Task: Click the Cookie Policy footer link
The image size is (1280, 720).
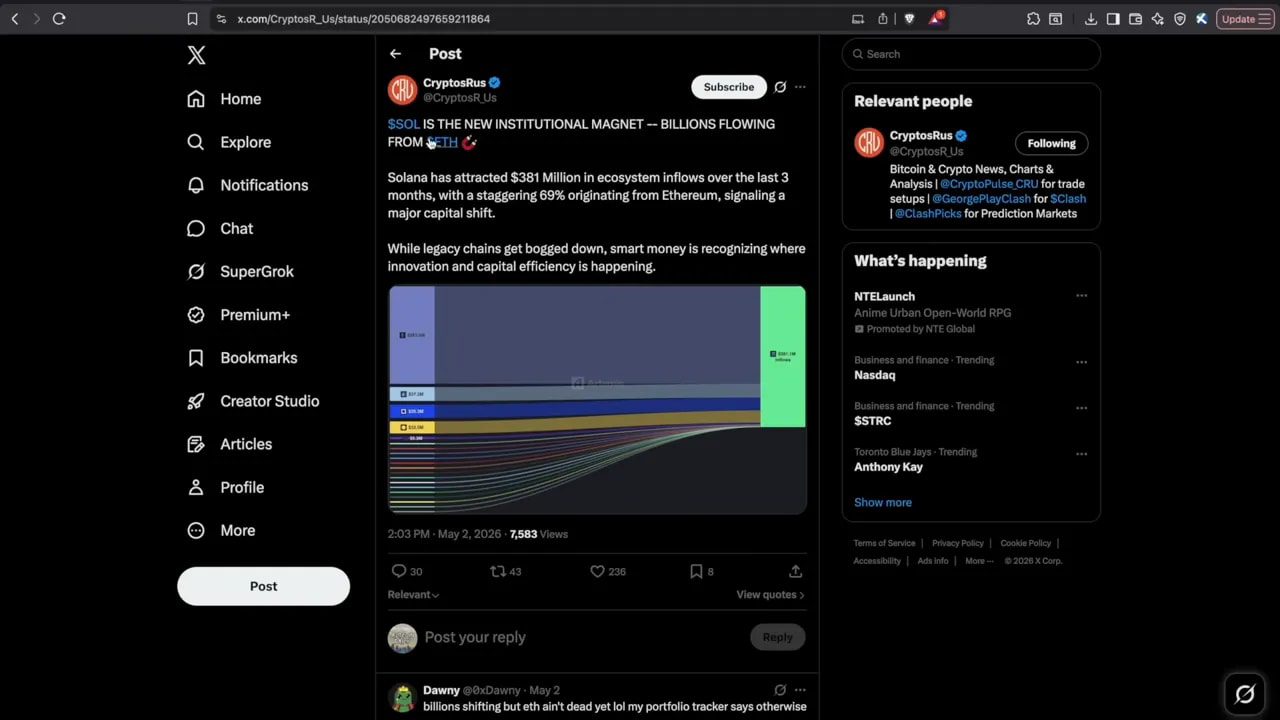Action: 1026,543
